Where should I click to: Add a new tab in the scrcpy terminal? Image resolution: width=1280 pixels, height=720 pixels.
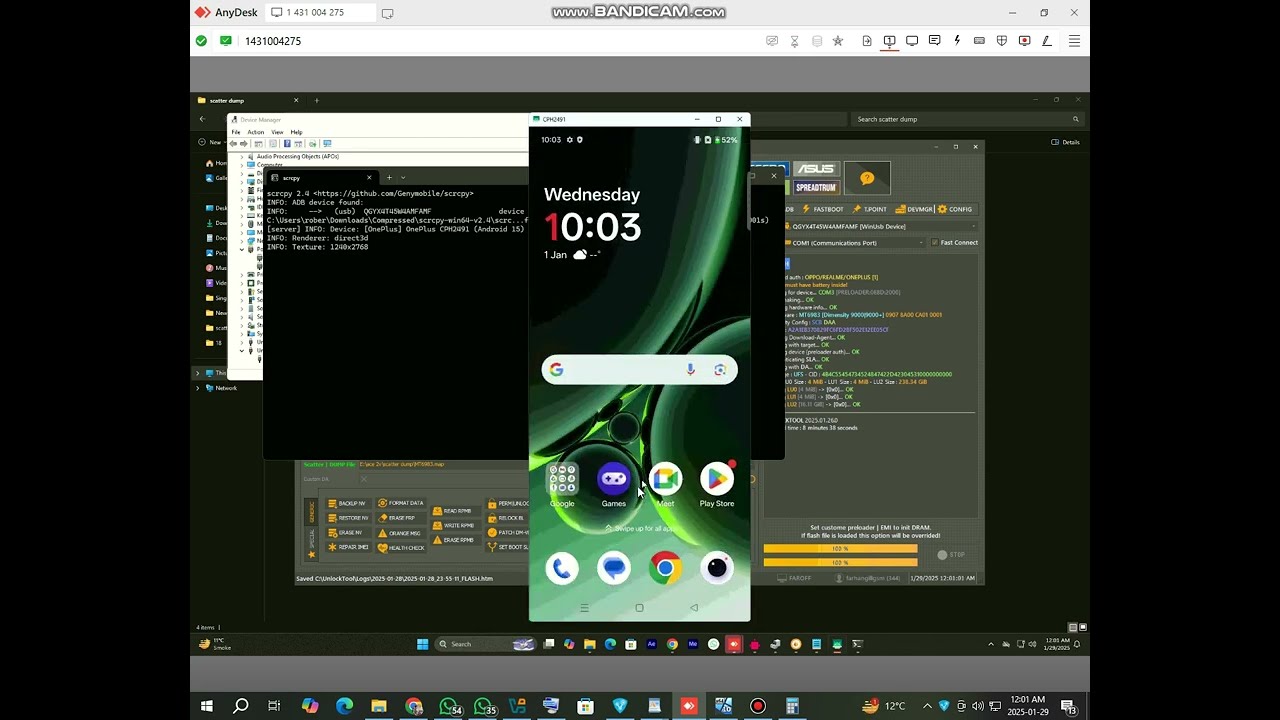(x=389, y=178)
